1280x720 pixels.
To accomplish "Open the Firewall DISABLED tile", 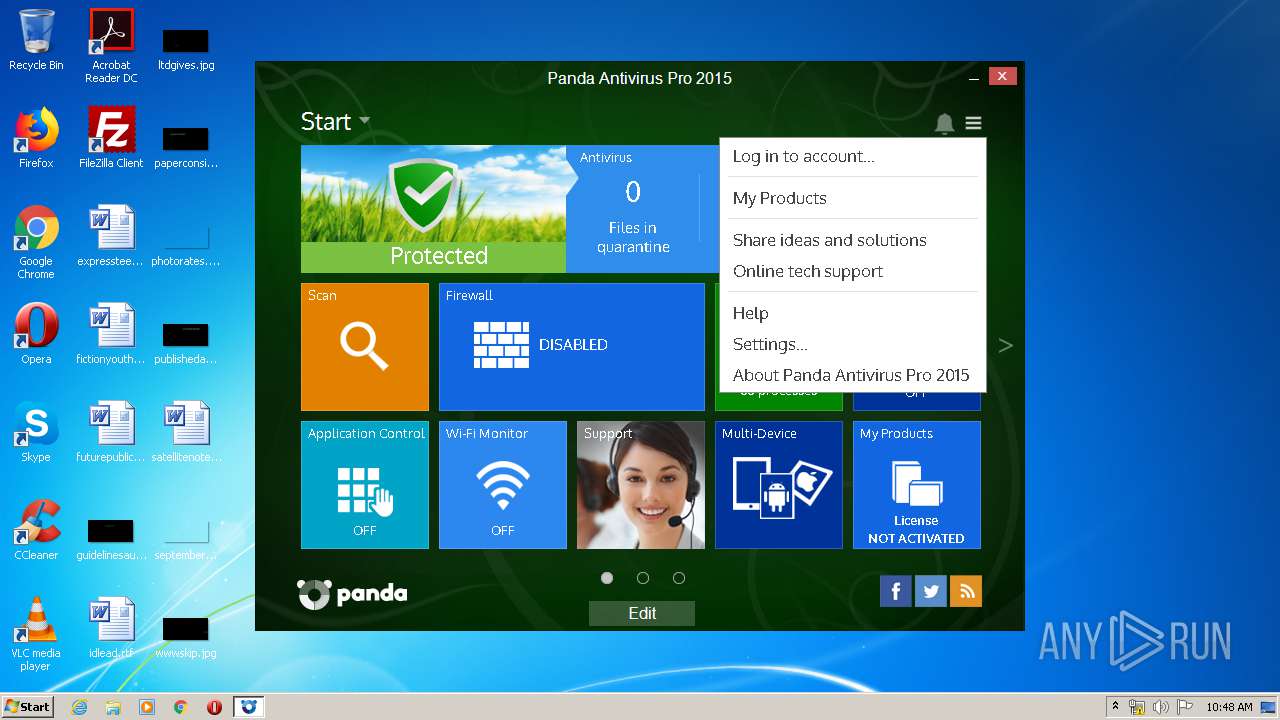I will point(572,346).
